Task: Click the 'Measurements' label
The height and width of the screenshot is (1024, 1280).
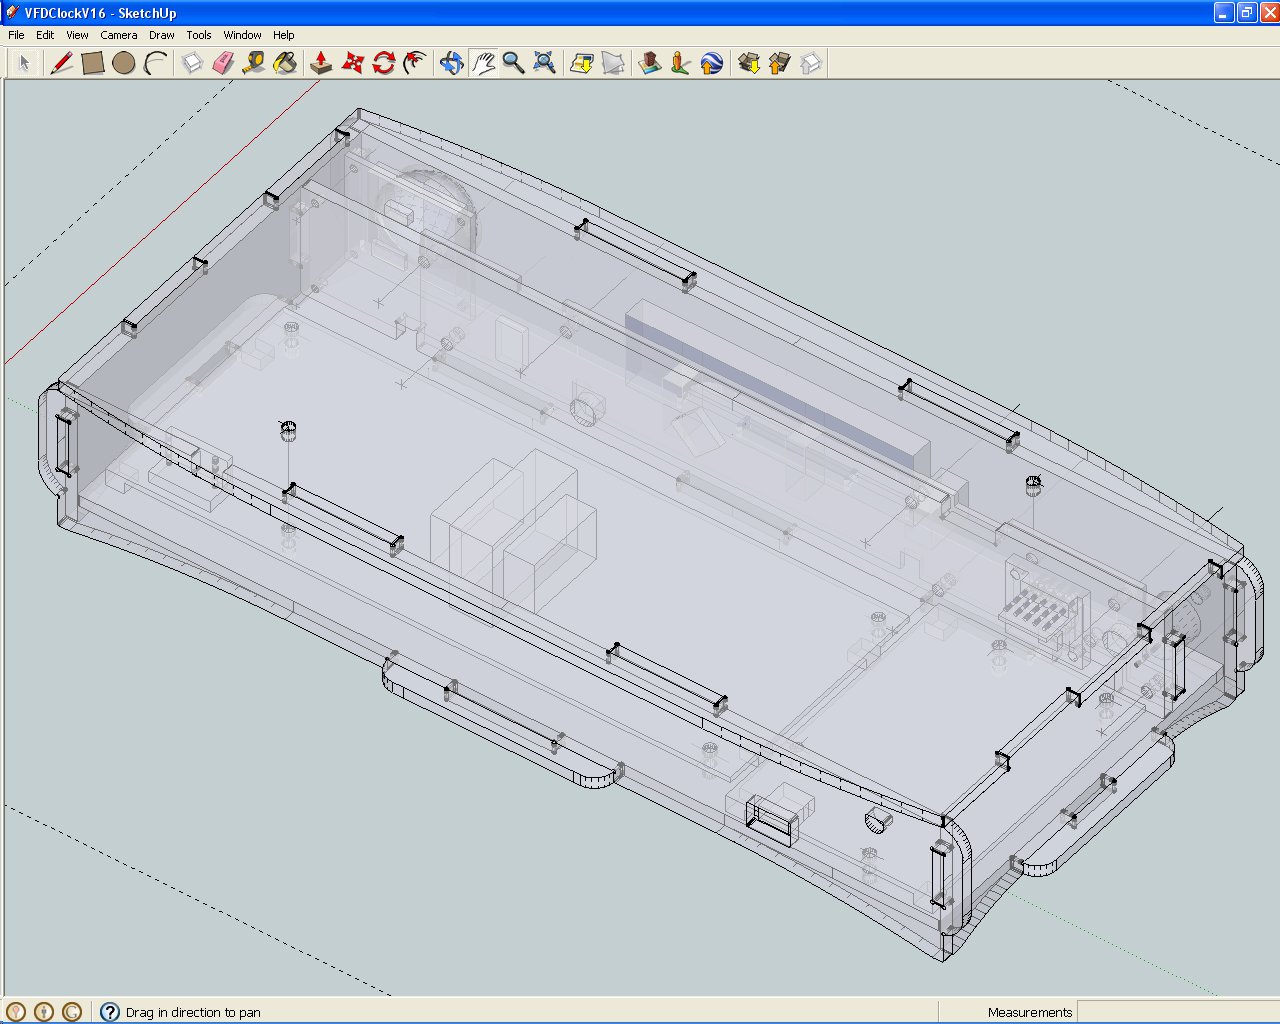Action: (x=1030, y=1012)
